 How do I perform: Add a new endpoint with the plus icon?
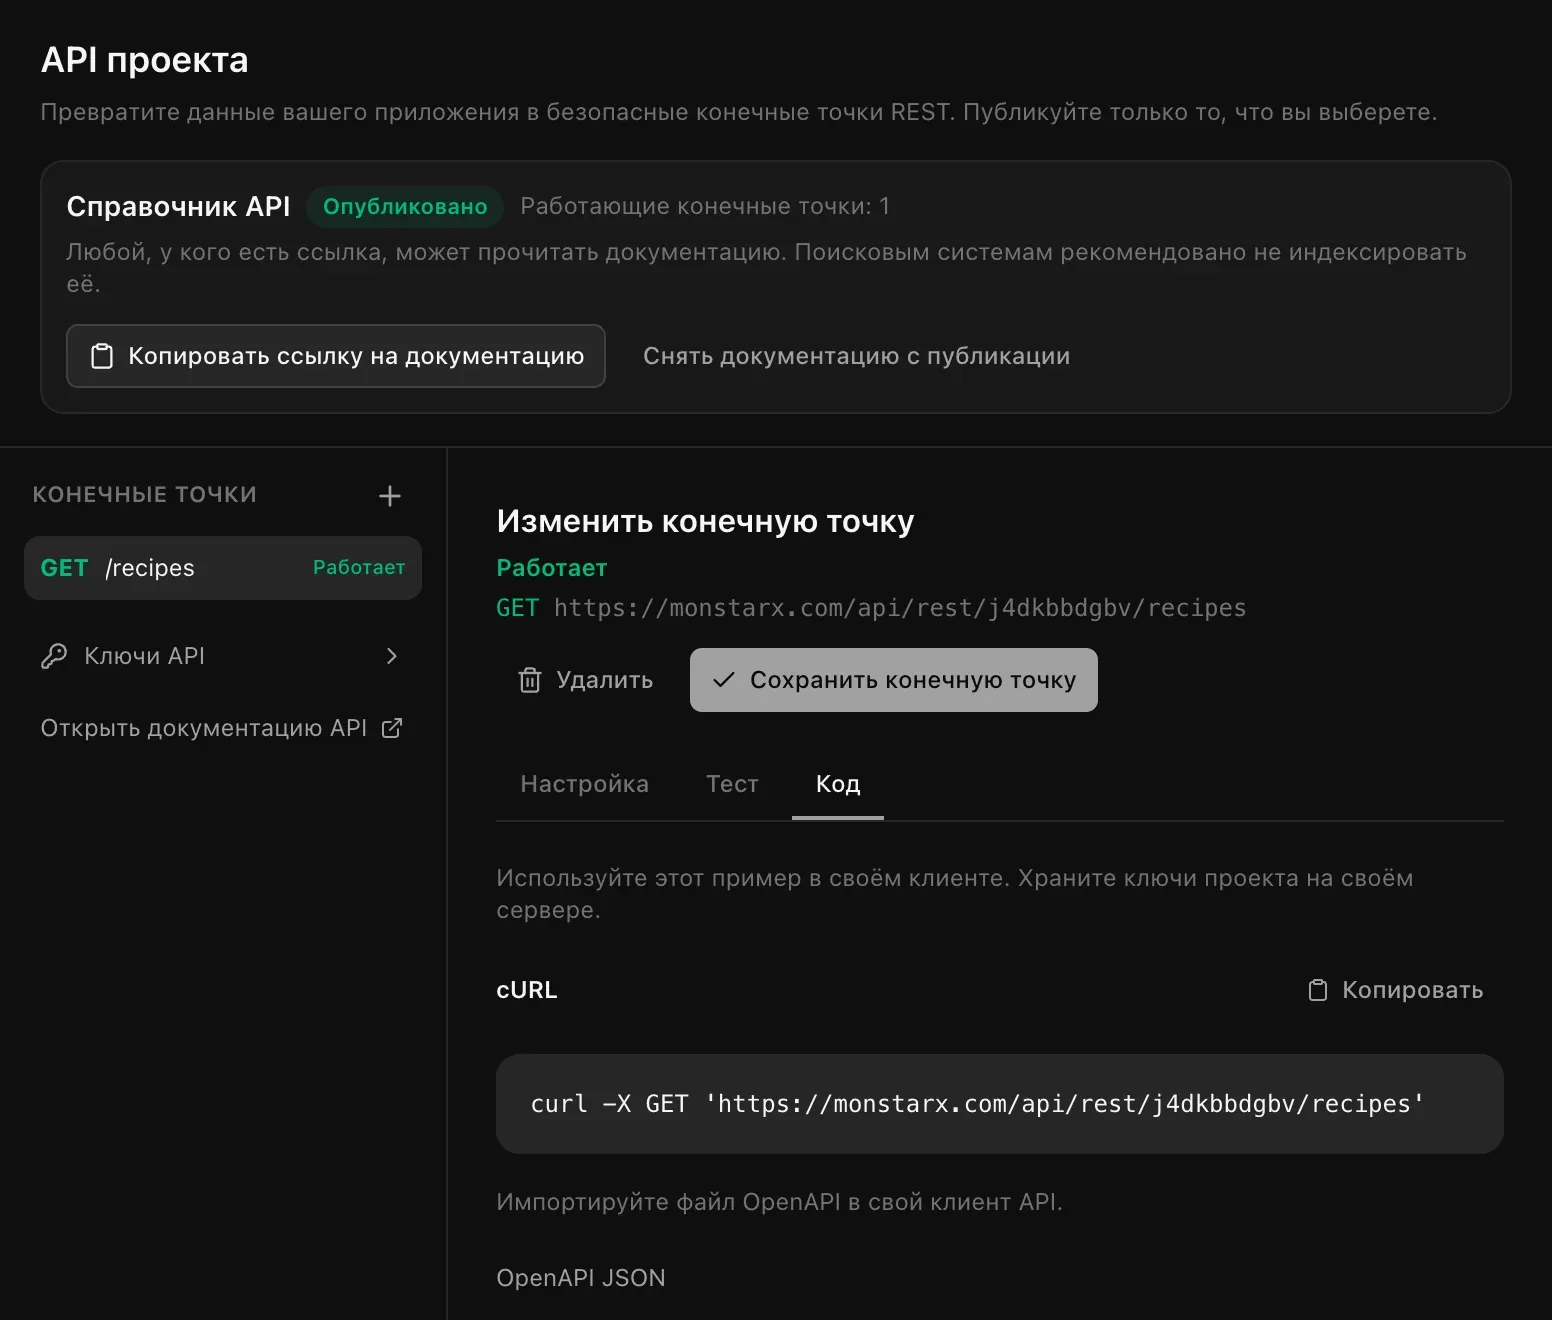pos(390,496)
